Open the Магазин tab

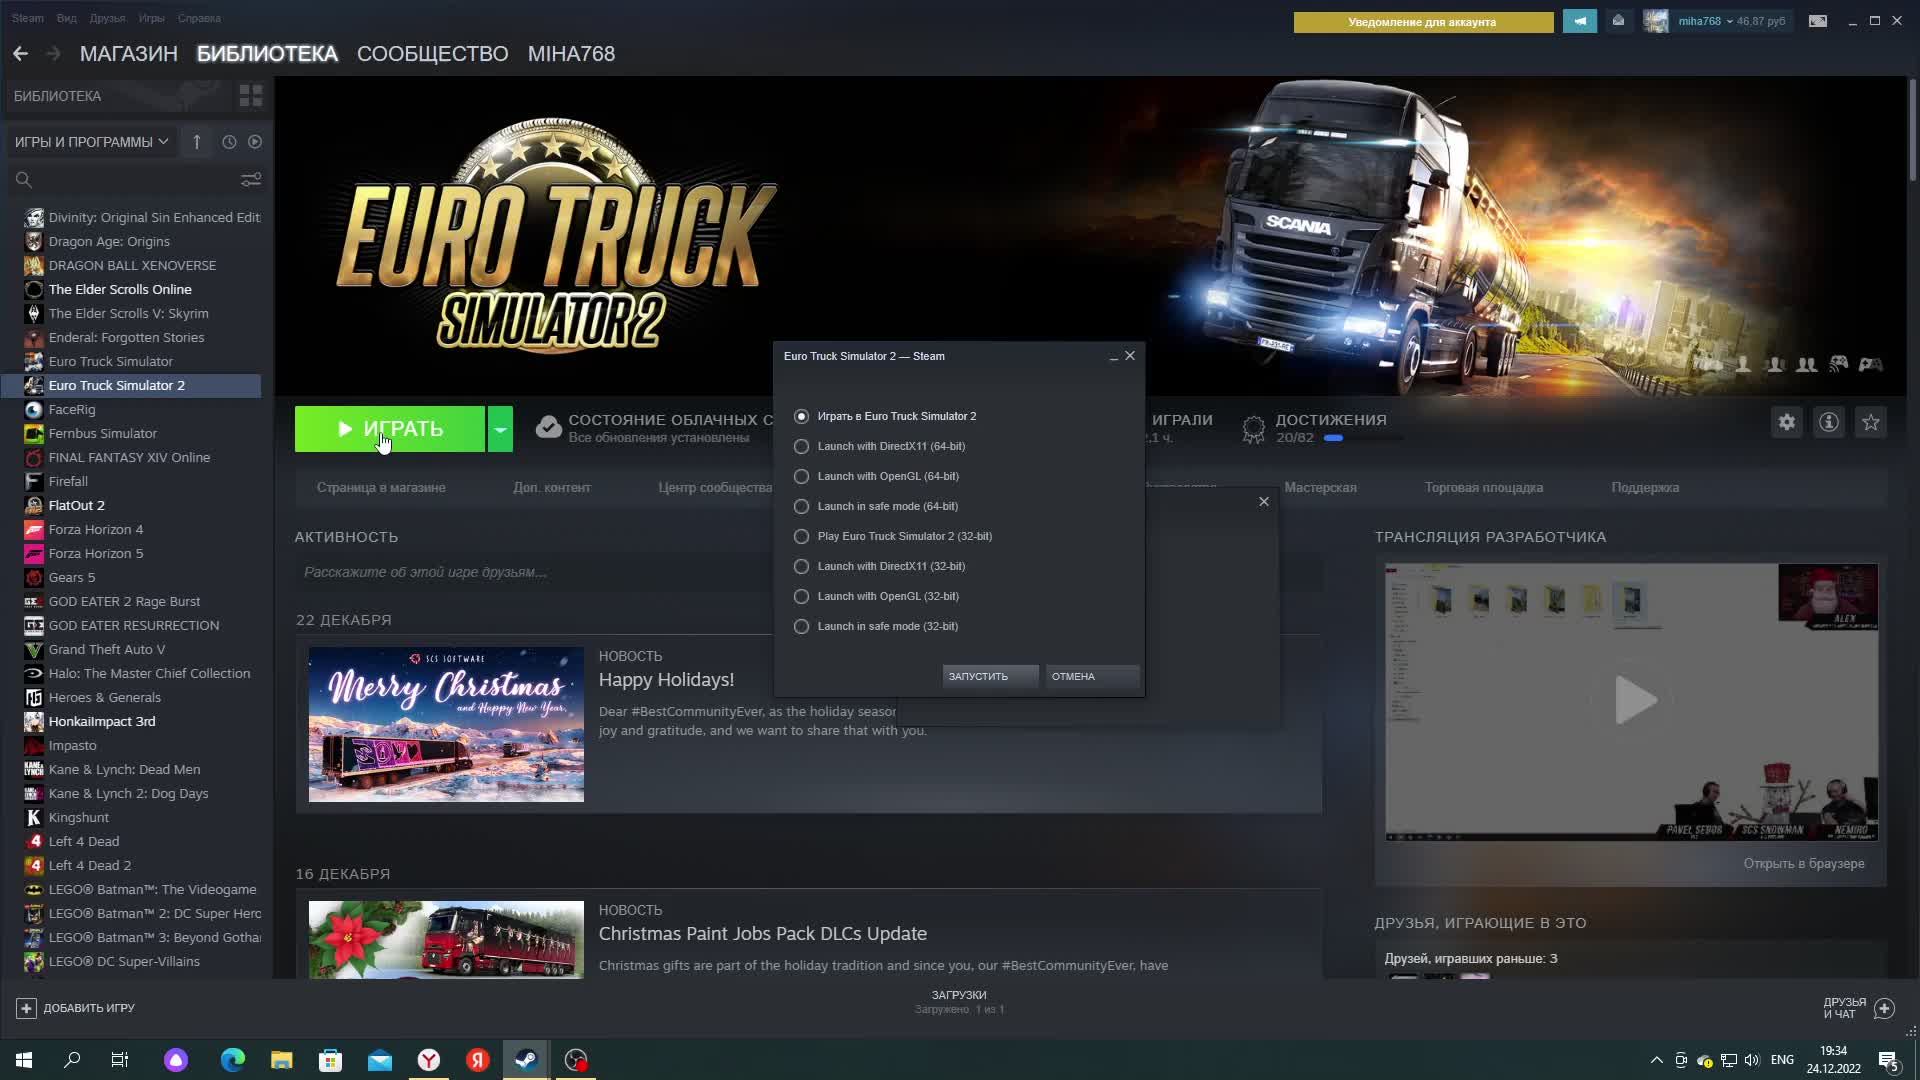pyautogui.click(x=128, y=54)
